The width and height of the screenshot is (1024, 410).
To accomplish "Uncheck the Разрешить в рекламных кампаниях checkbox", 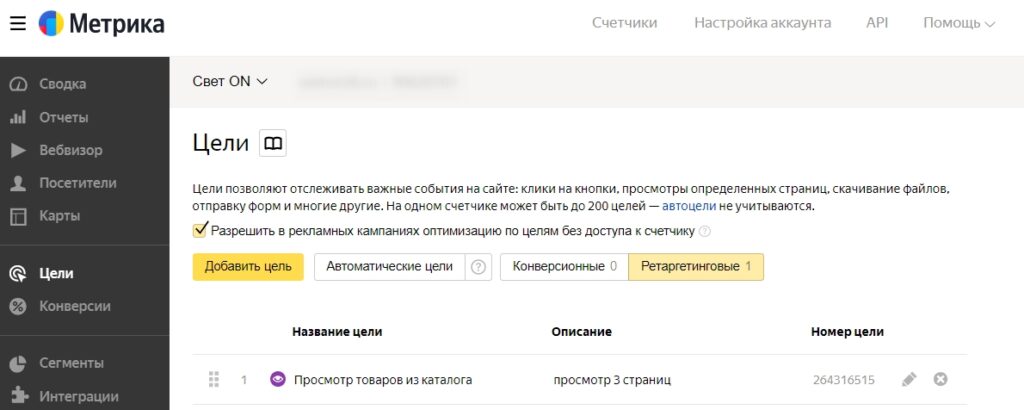I will click(x=200, y=231).
